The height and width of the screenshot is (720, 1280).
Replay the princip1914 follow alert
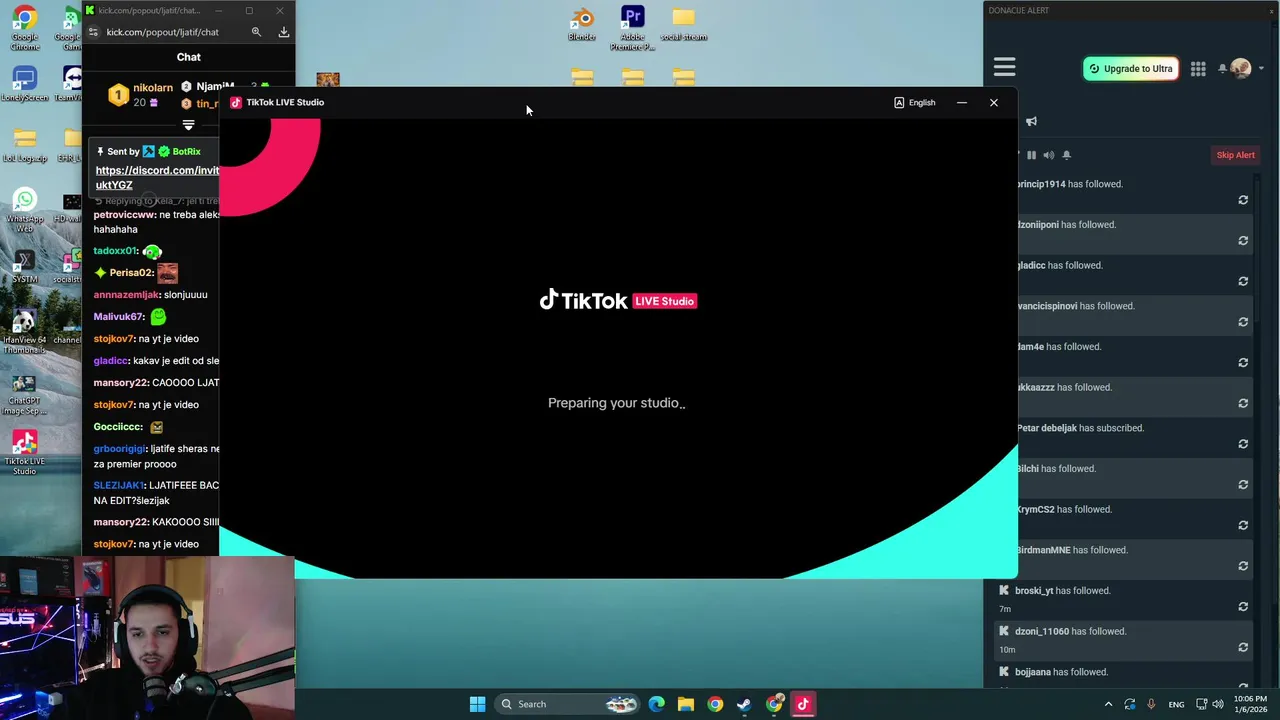coord(1243,200)
